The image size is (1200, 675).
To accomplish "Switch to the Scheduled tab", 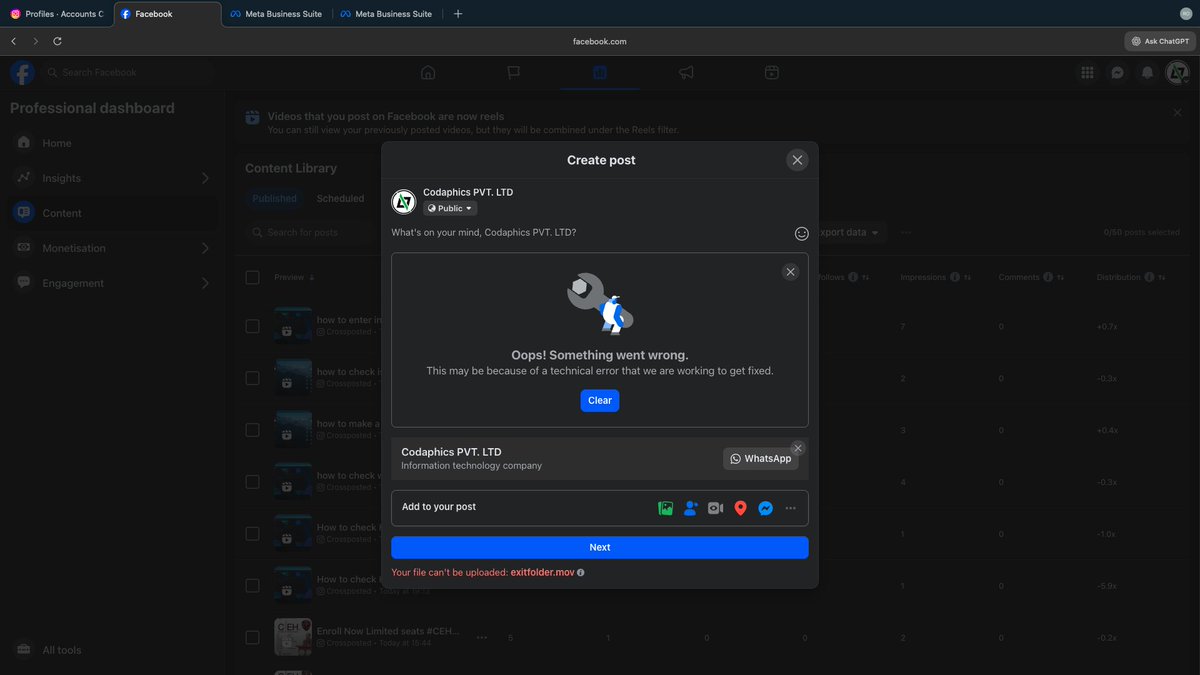I will (340, 198).
